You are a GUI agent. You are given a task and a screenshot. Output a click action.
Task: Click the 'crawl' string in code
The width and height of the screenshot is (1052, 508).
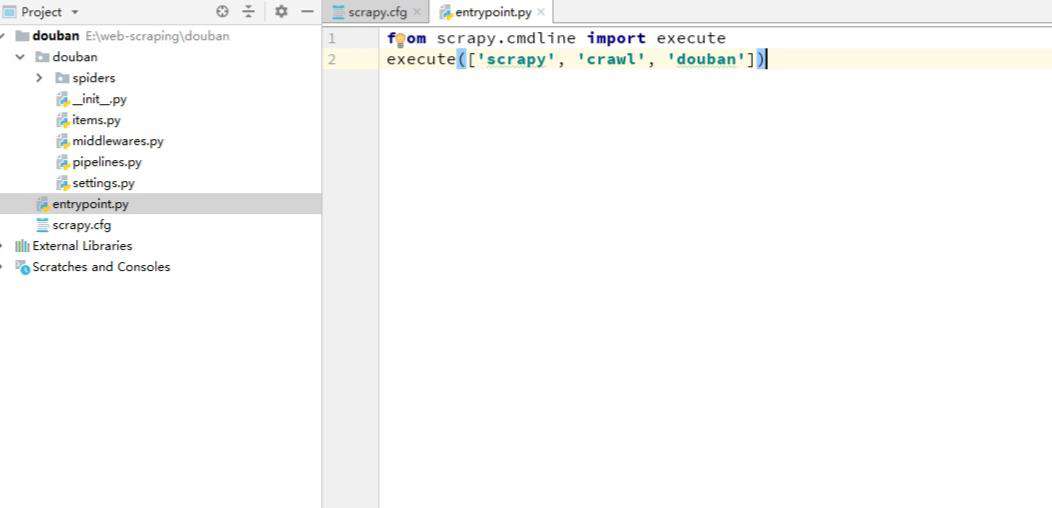611,59
